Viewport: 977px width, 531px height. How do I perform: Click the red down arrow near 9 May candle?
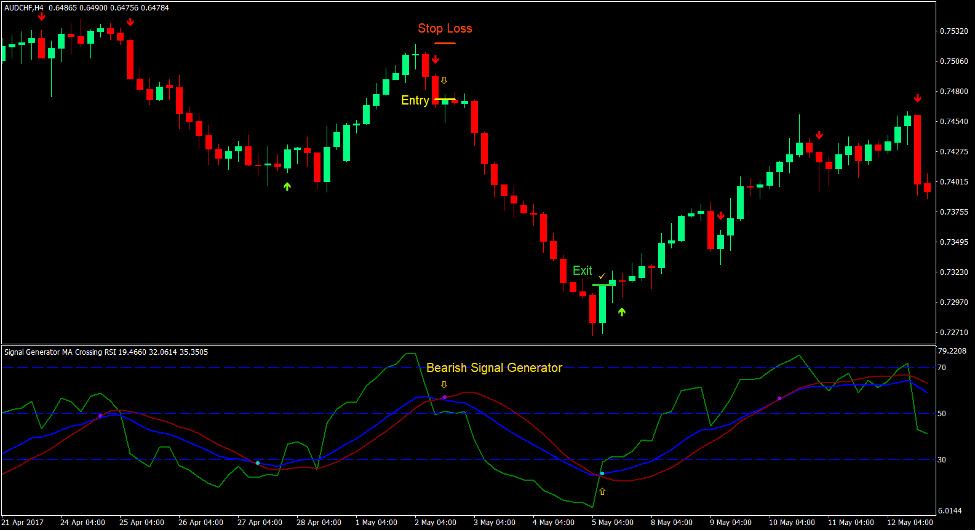click(x=719, y=216)
